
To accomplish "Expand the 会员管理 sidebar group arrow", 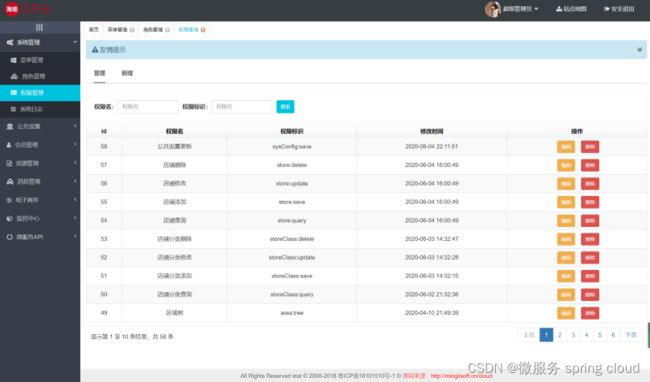I will [x=75, y=145].
